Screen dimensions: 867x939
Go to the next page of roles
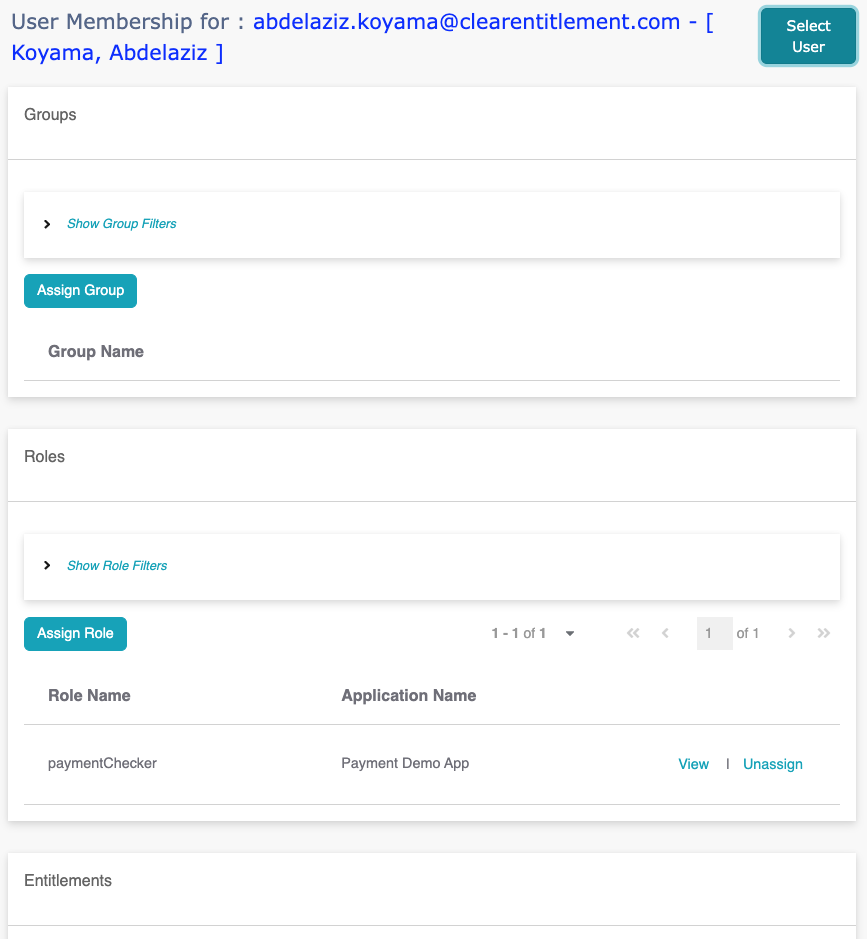click(x=792, y=633)
